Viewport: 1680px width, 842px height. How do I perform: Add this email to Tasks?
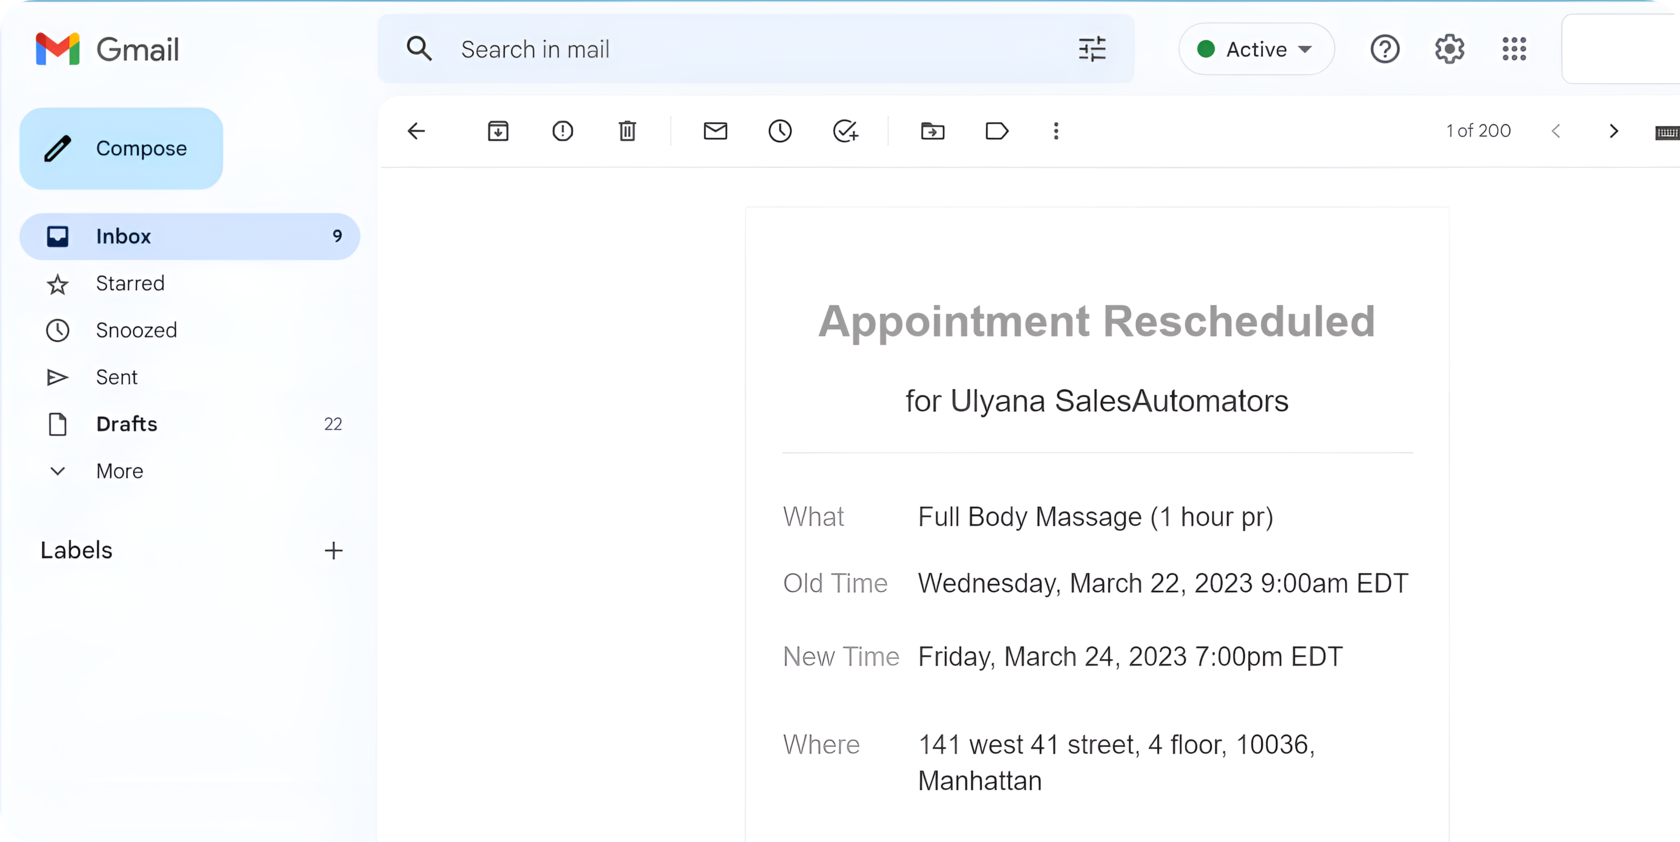click(x=845, y=131)
